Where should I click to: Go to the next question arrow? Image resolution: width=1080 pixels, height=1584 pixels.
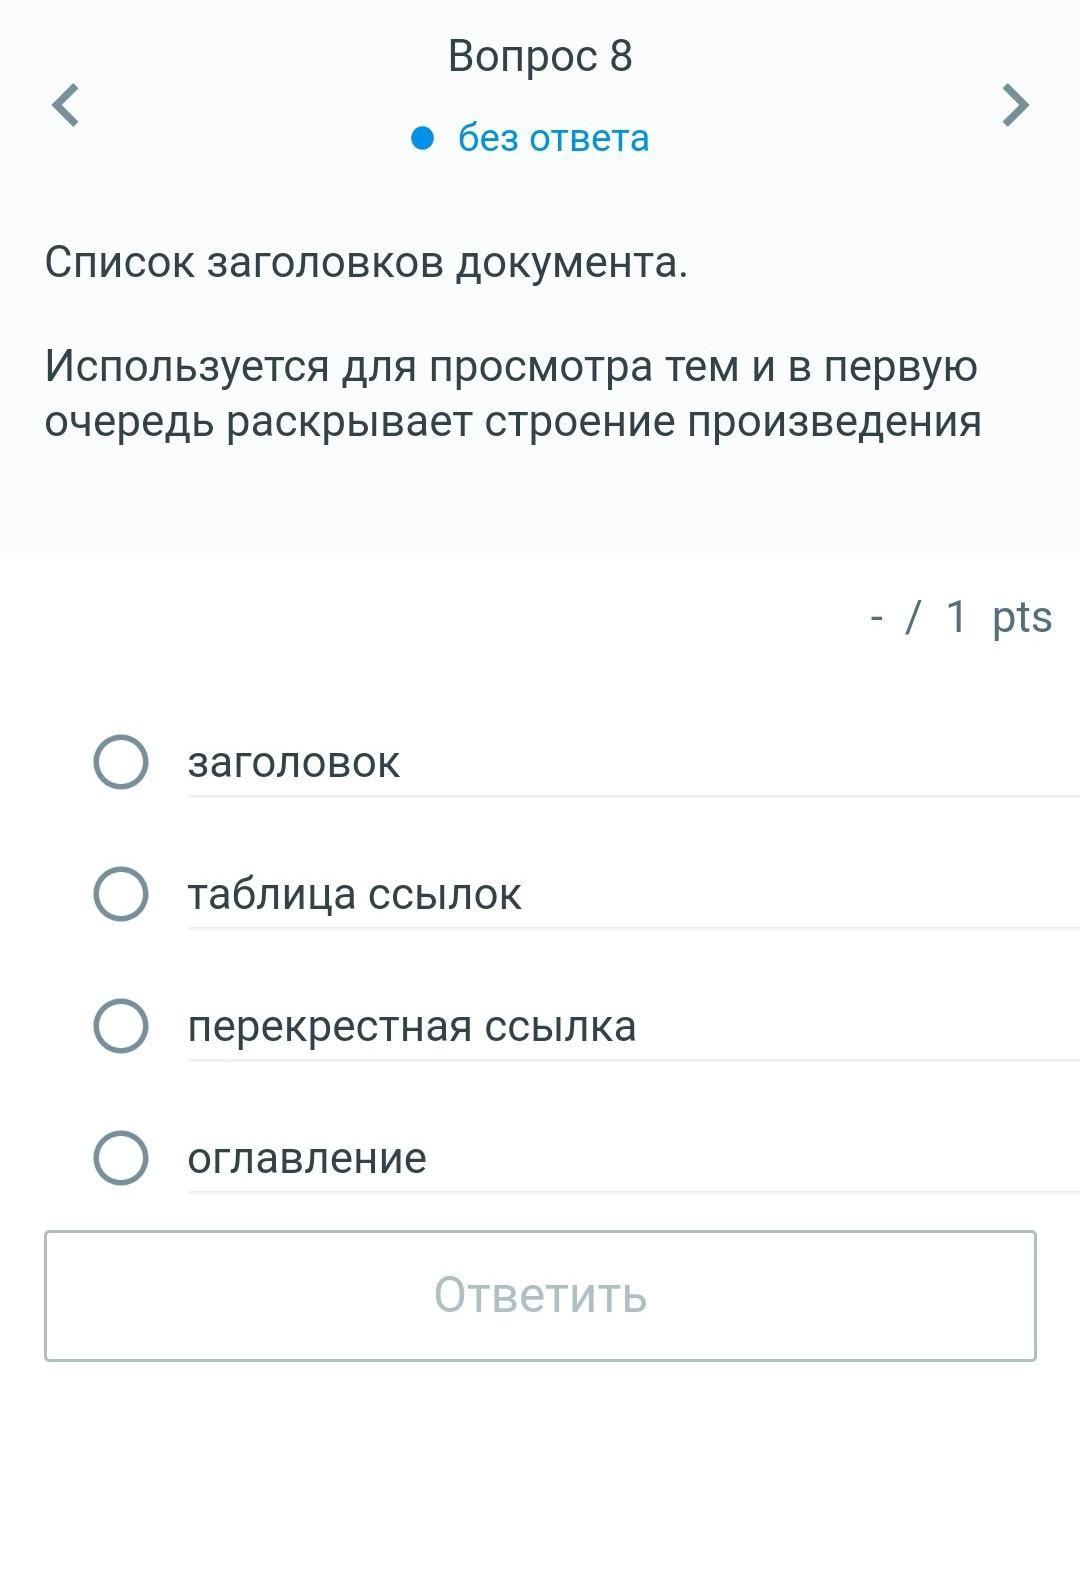click(1015, 105)
